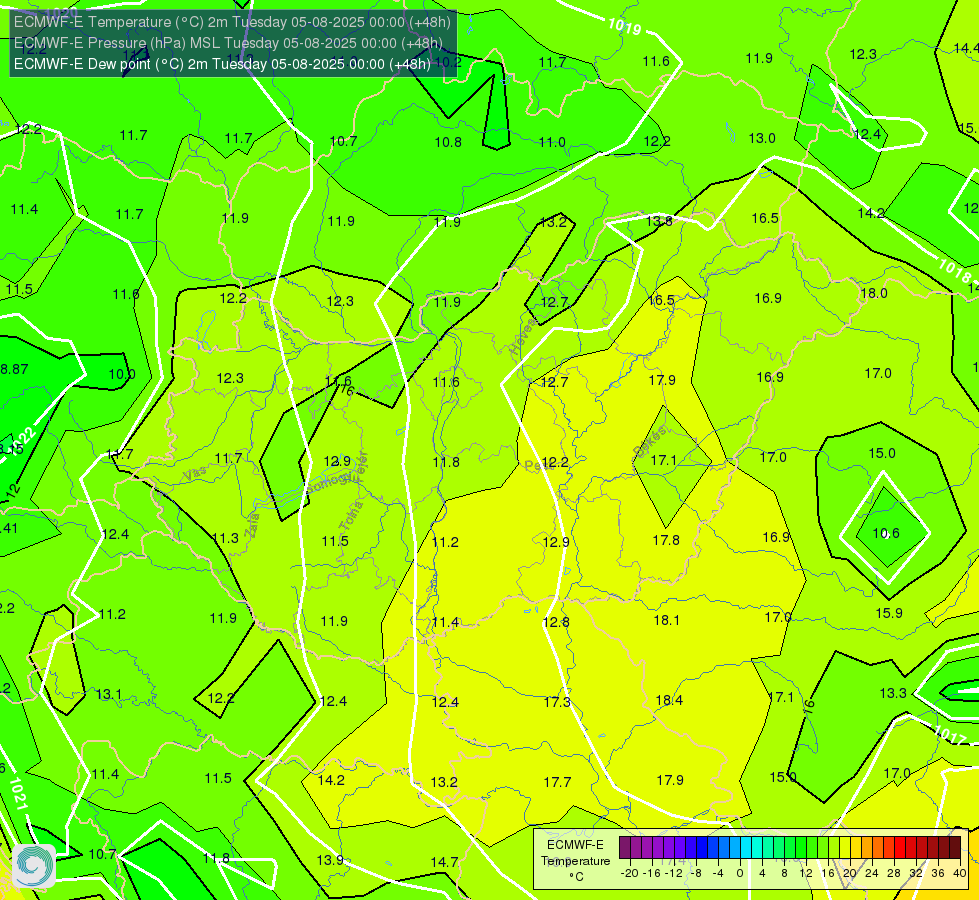This screenshot has width=979, height=900.
Task: Click the ECMWF-E Temperature °C legend title
Action: click(575, 861)
